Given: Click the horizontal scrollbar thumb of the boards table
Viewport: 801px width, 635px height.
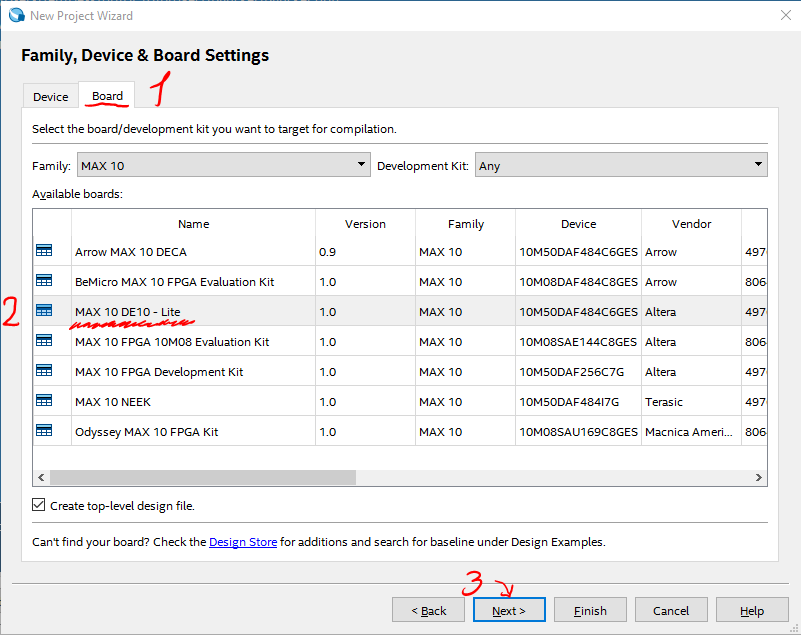Looking at the screenshot, I should pyautogui.click(x=203, y=477).
